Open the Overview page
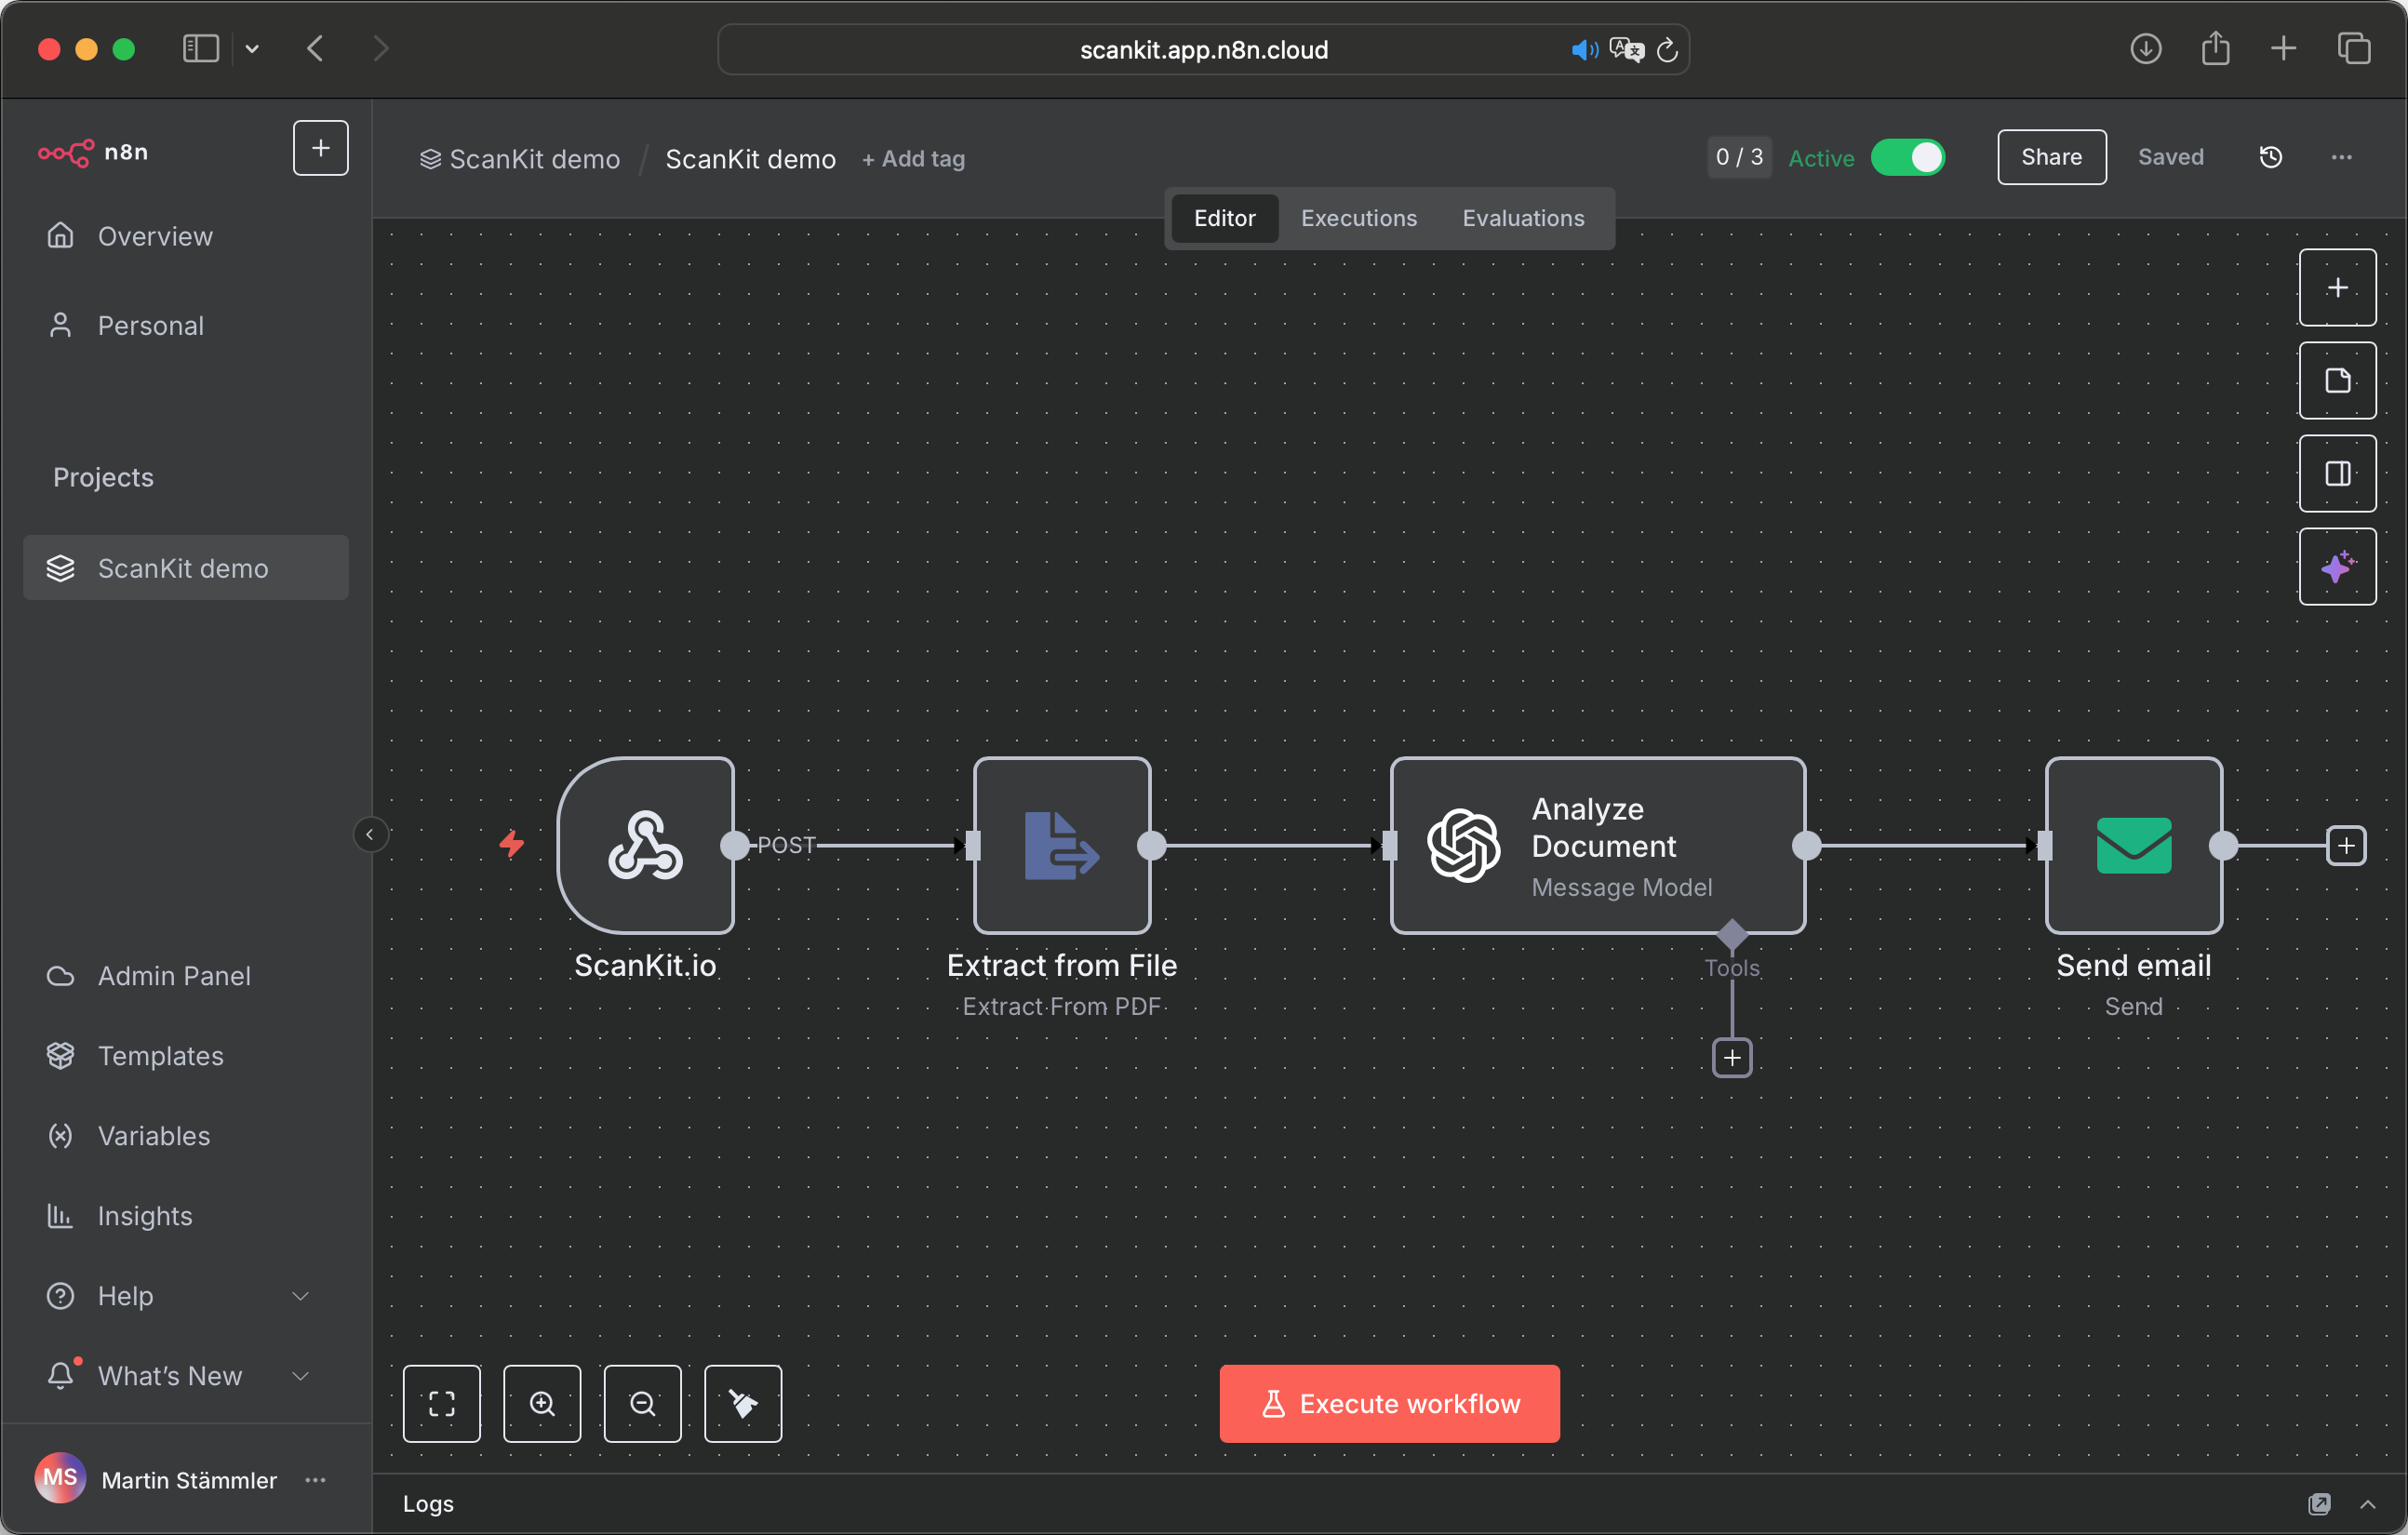2408x1535 pixels. click(186, 236)
